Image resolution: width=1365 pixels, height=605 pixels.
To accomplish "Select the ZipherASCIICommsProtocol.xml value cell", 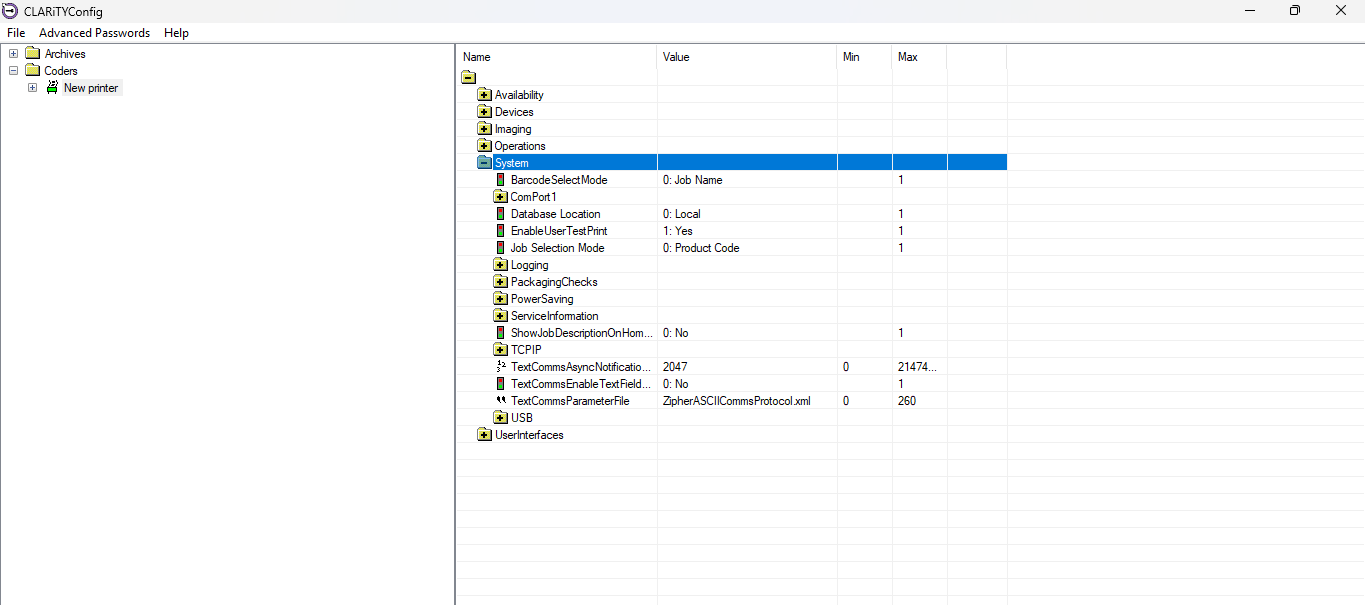I will pos(736,401).
